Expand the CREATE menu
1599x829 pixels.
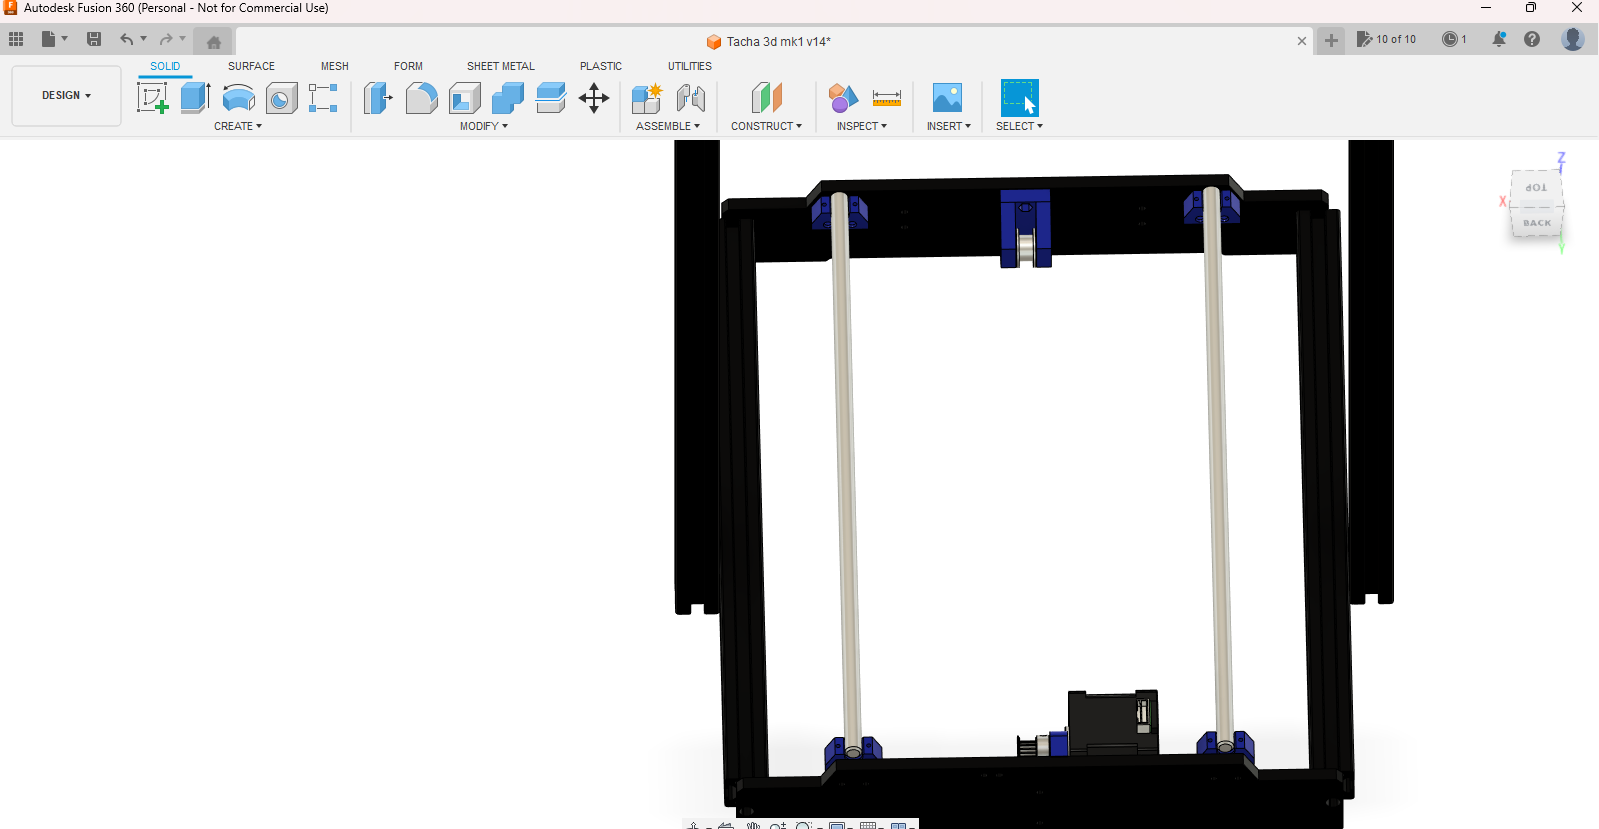click(x=238, y=126)
